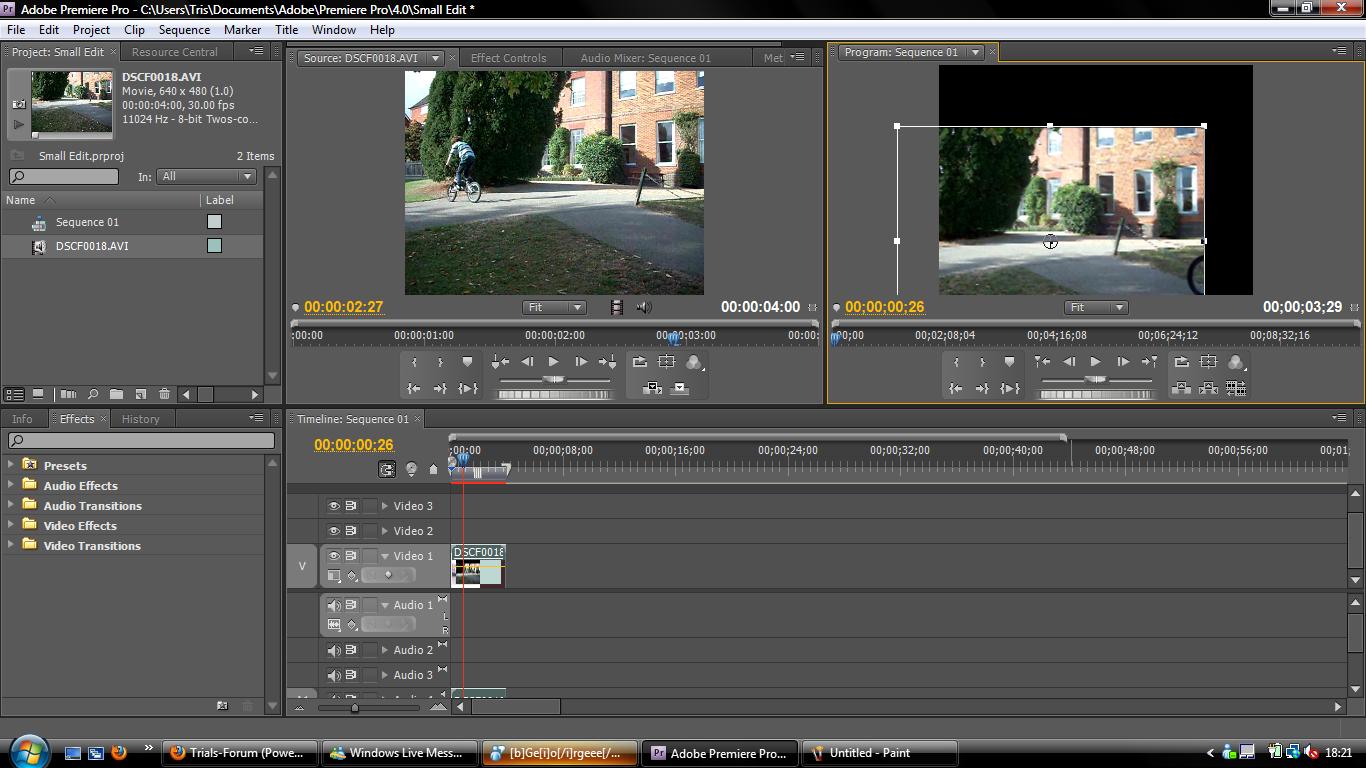Set In point in Source monitor
The width and height of the screenshot is (1366, 768).
(414, 362)
